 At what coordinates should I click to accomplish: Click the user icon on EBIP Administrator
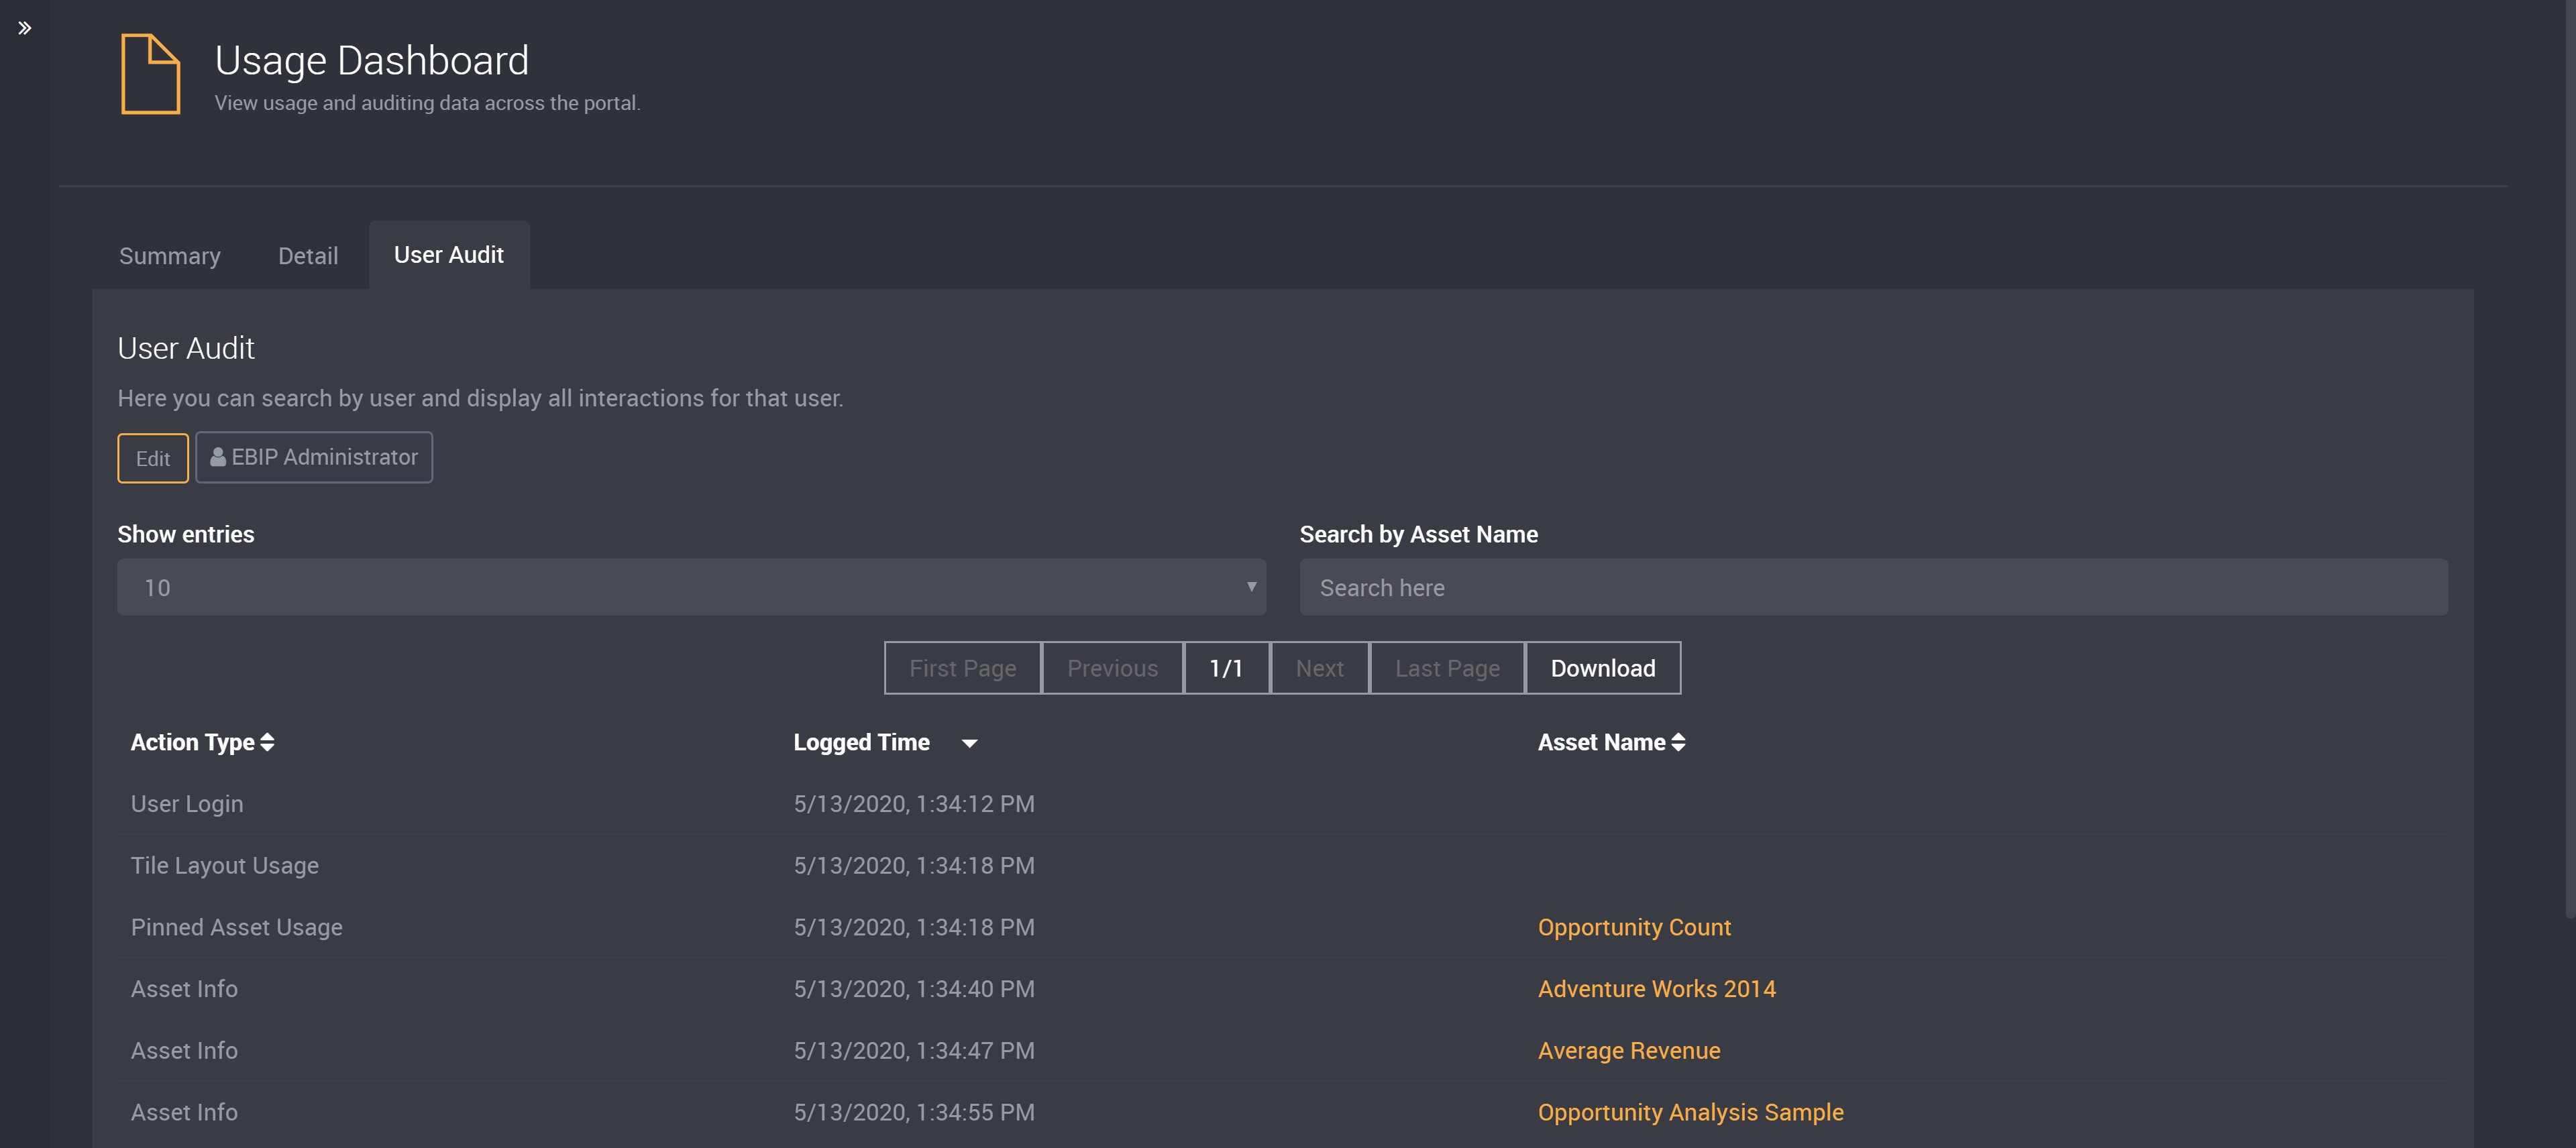coord(217,457)
